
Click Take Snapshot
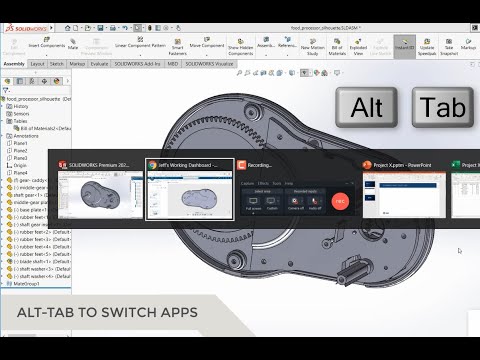(449, 47)
